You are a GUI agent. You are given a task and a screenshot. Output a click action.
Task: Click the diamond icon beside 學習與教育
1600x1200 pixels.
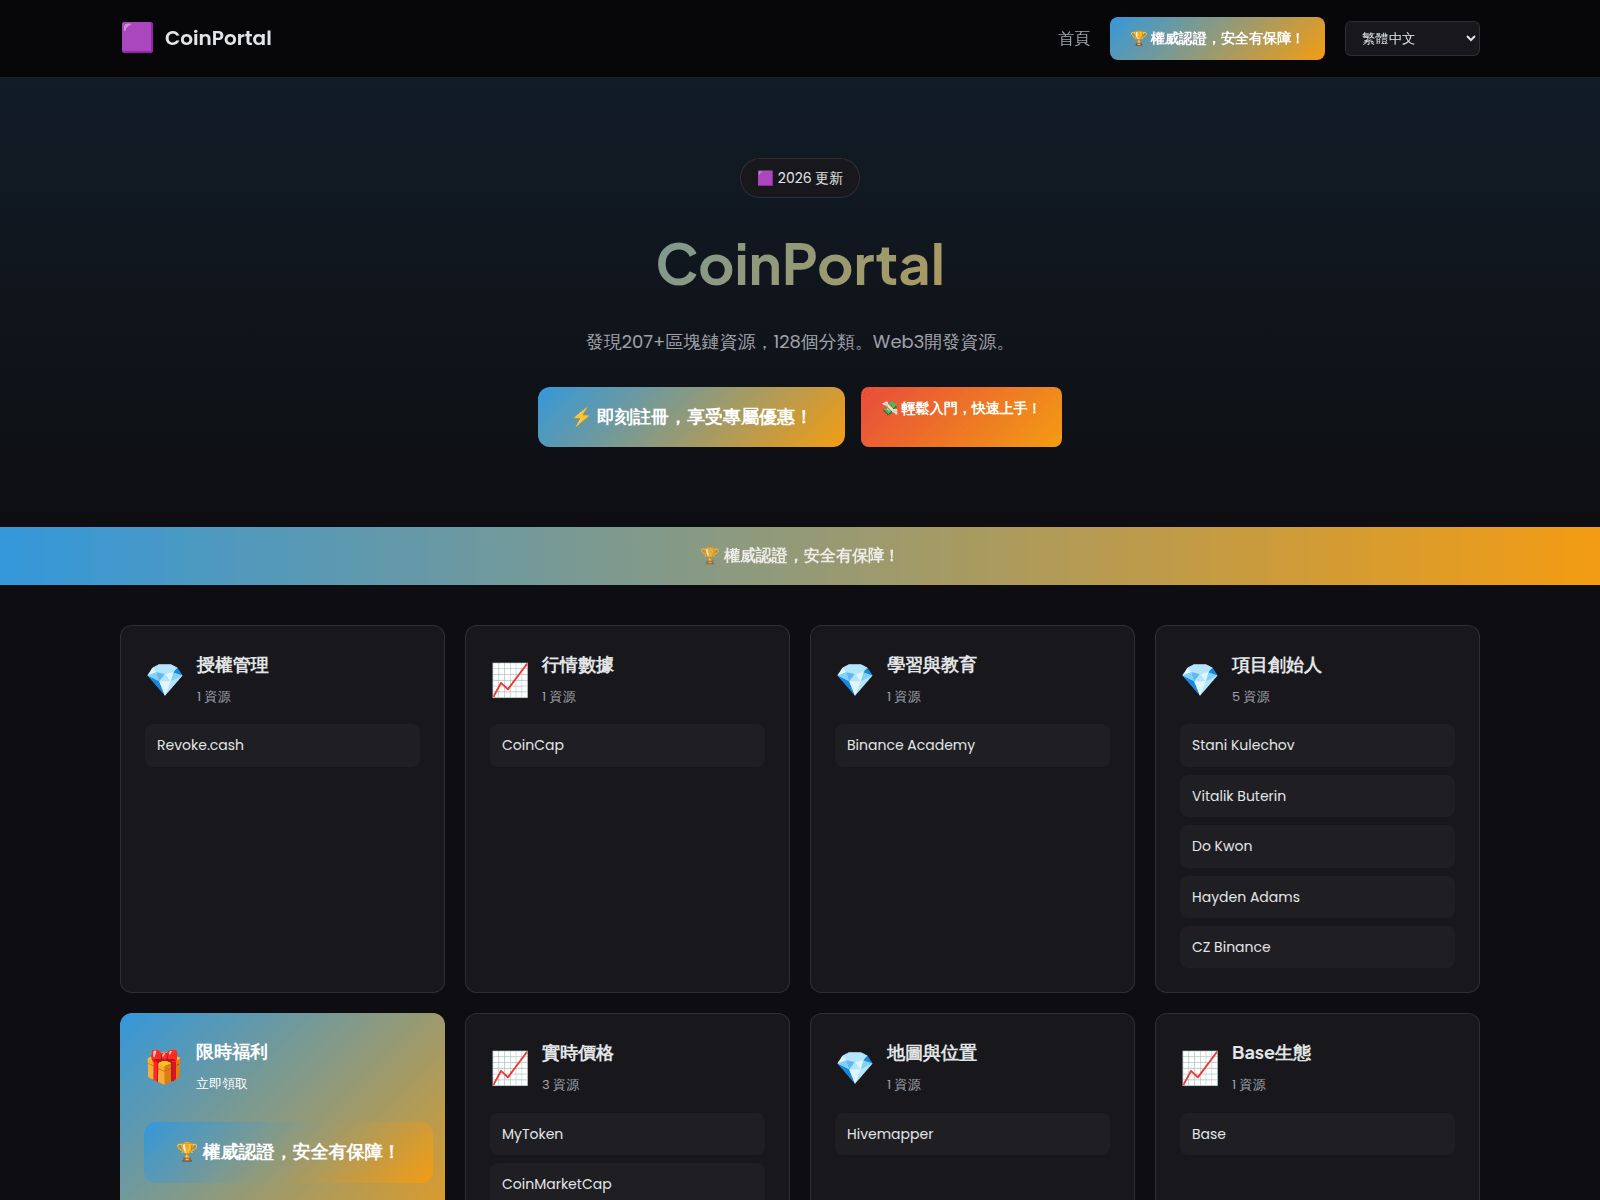(855, 680)
